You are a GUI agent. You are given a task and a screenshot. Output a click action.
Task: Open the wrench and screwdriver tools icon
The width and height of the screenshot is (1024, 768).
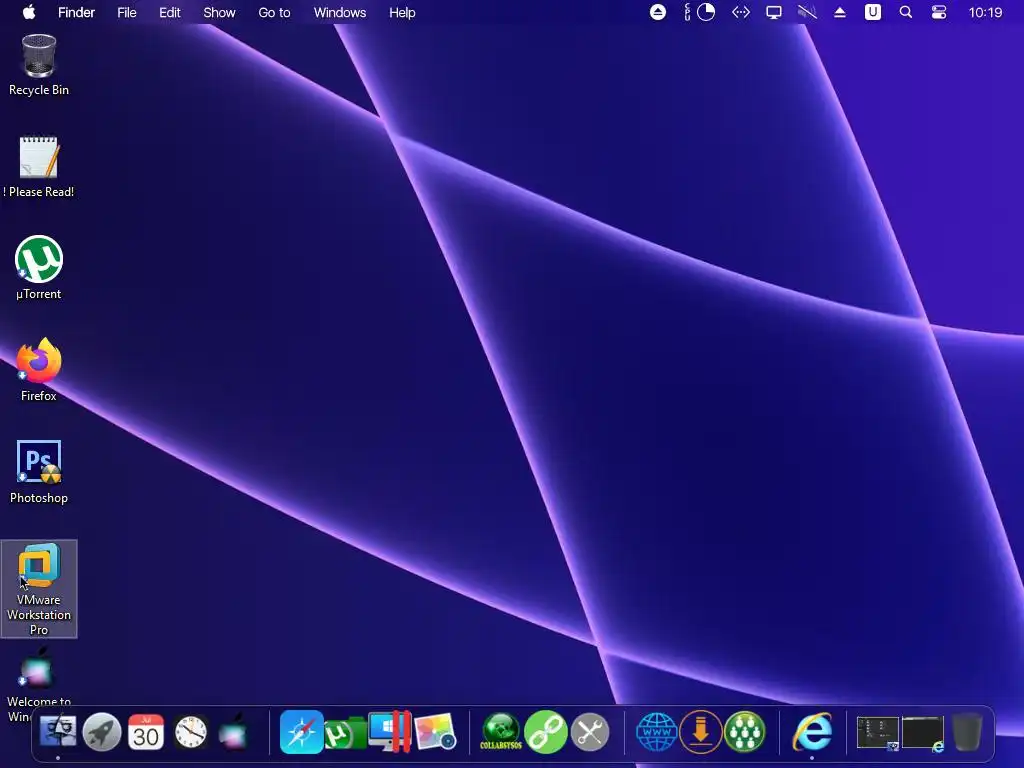tap(590, 732)
